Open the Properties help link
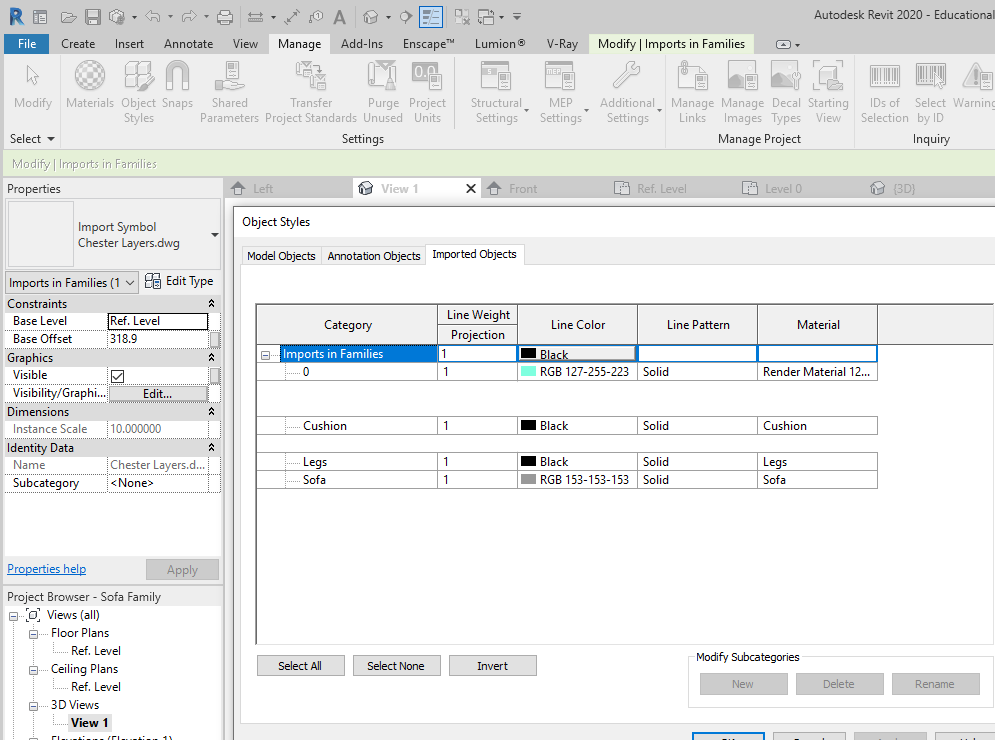Viewport: 995px width, 740px height. pos(47,569)
